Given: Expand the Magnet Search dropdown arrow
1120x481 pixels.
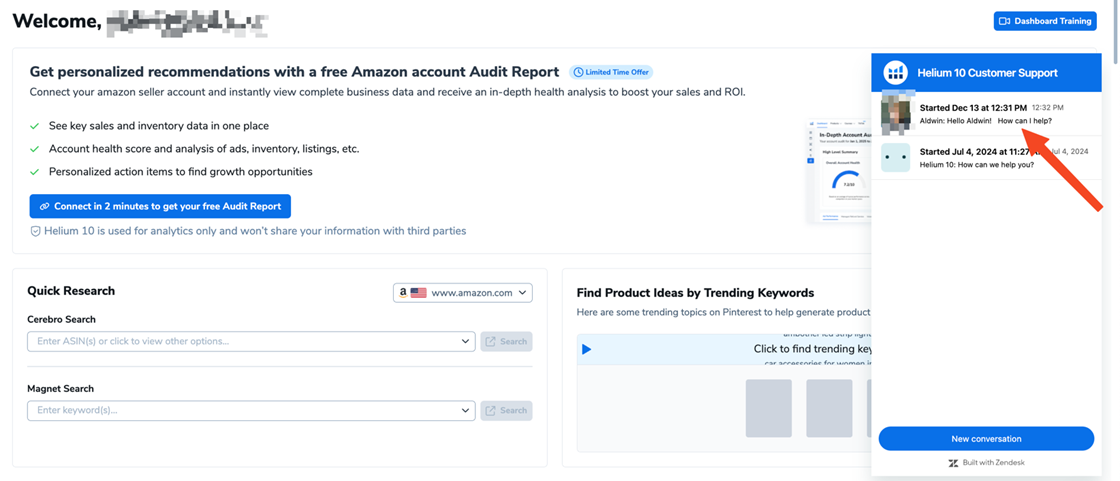Looking at the screenshot, I should [x=466, y=410].
